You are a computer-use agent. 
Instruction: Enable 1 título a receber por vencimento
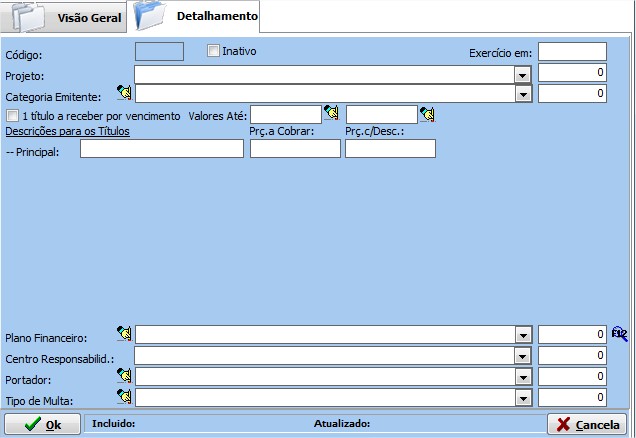click(x=12, y=115)
